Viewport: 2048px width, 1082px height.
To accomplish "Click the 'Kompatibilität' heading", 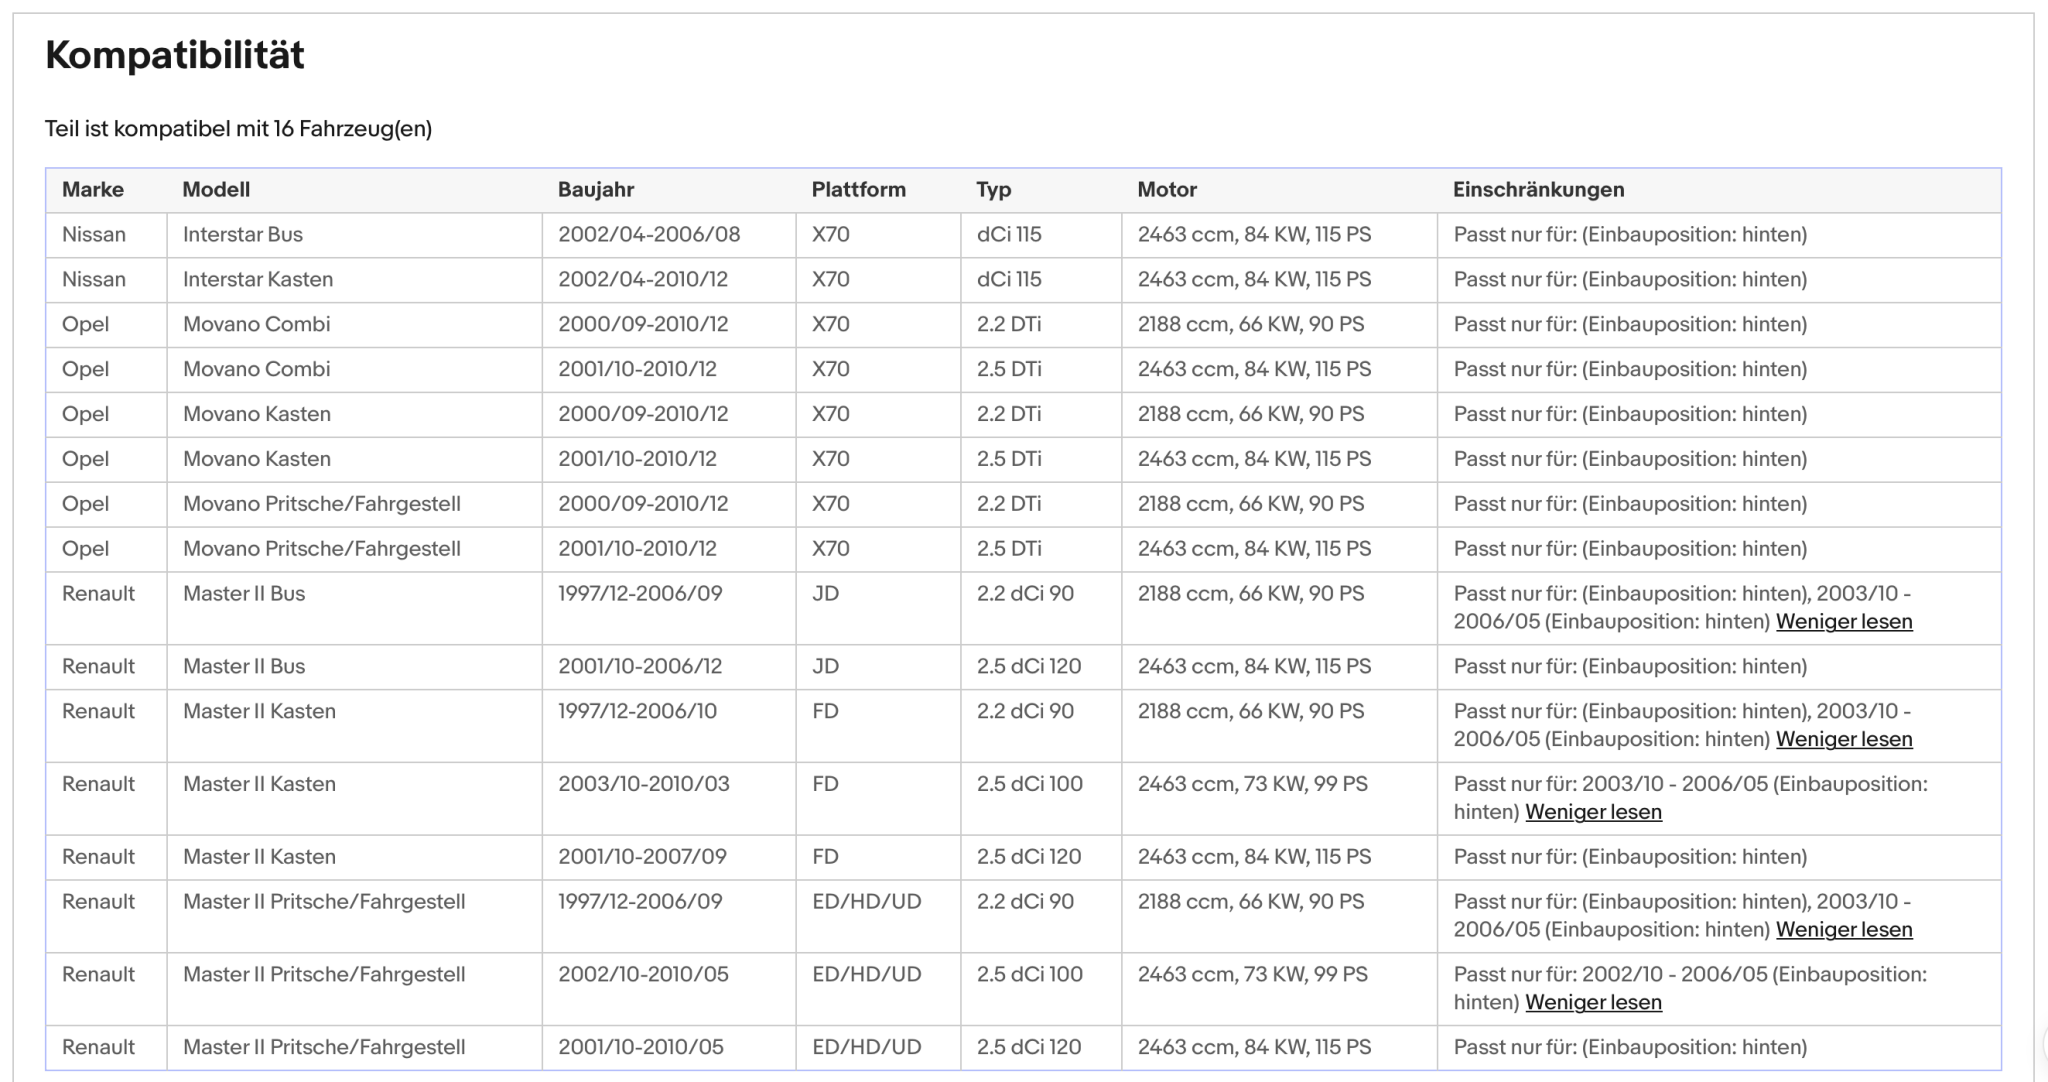I will coord(175,55).
